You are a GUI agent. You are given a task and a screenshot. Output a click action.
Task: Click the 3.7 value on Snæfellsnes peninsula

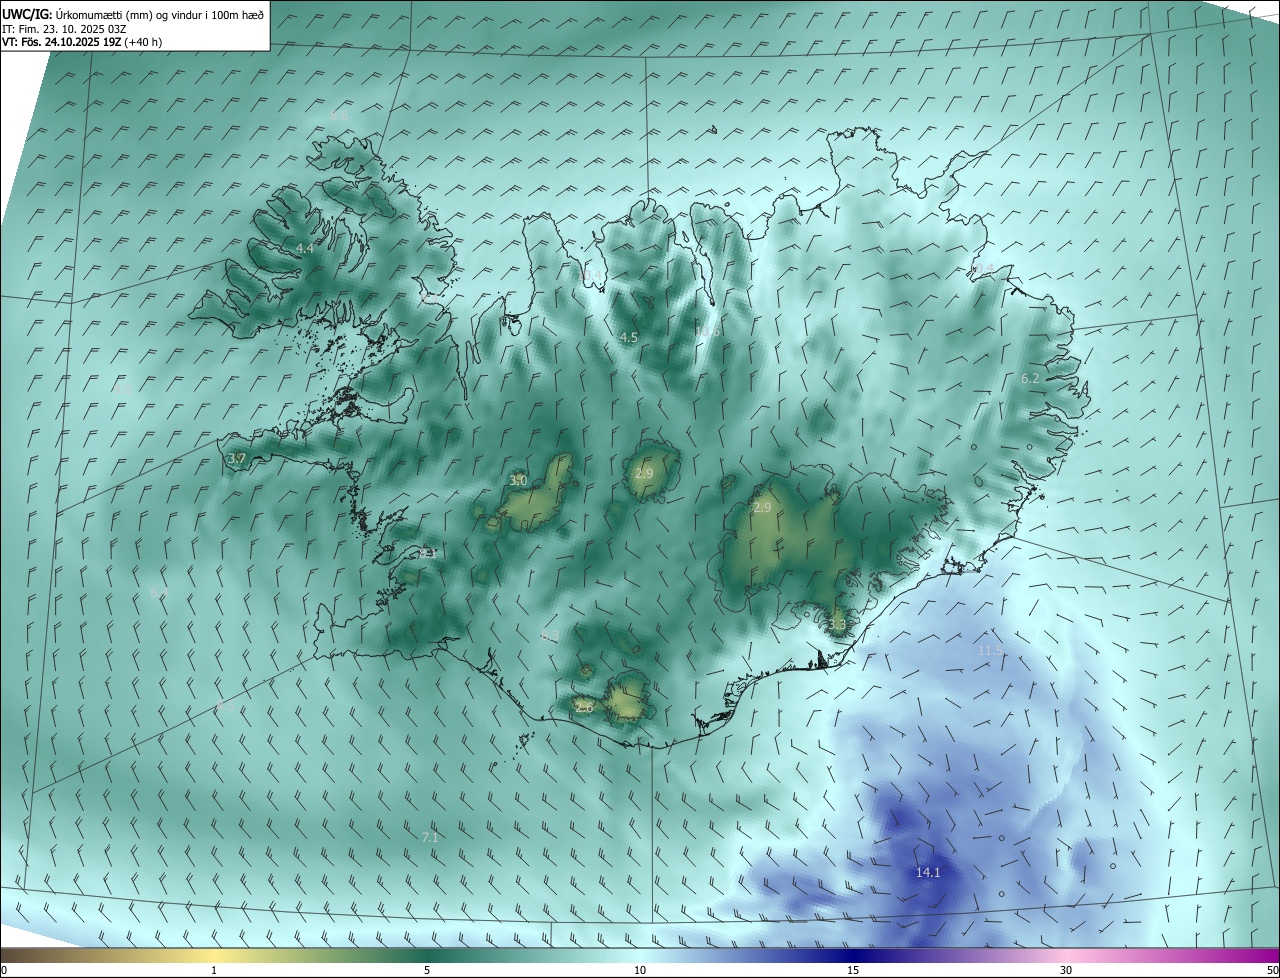point(237,458)
